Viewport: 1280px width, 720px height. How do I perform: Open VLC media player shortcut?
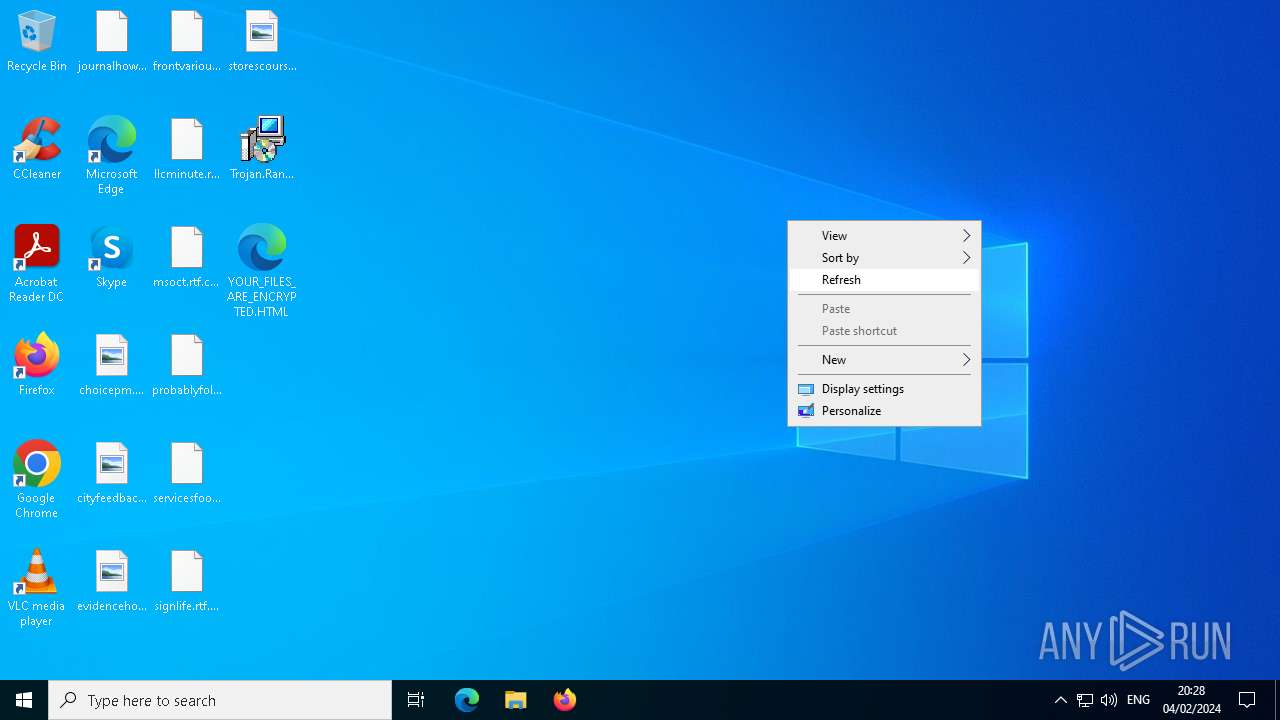click(37, 588)
